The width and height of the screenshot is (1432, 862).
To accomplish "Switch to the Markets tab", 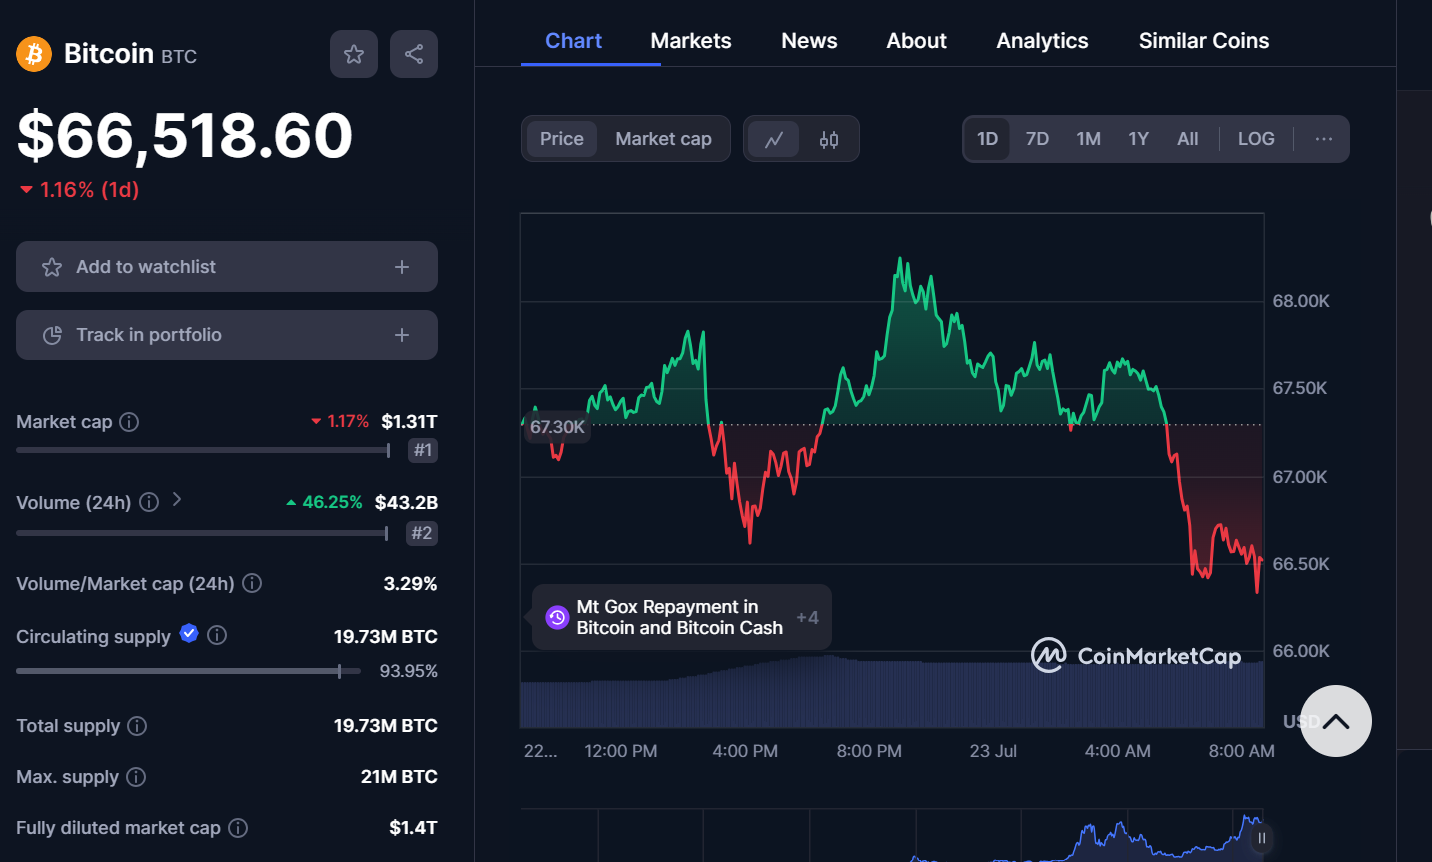I will point(690,40).
